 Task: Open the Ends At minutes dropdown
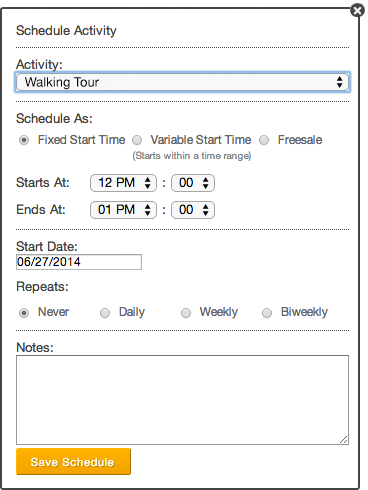point(193,210)
